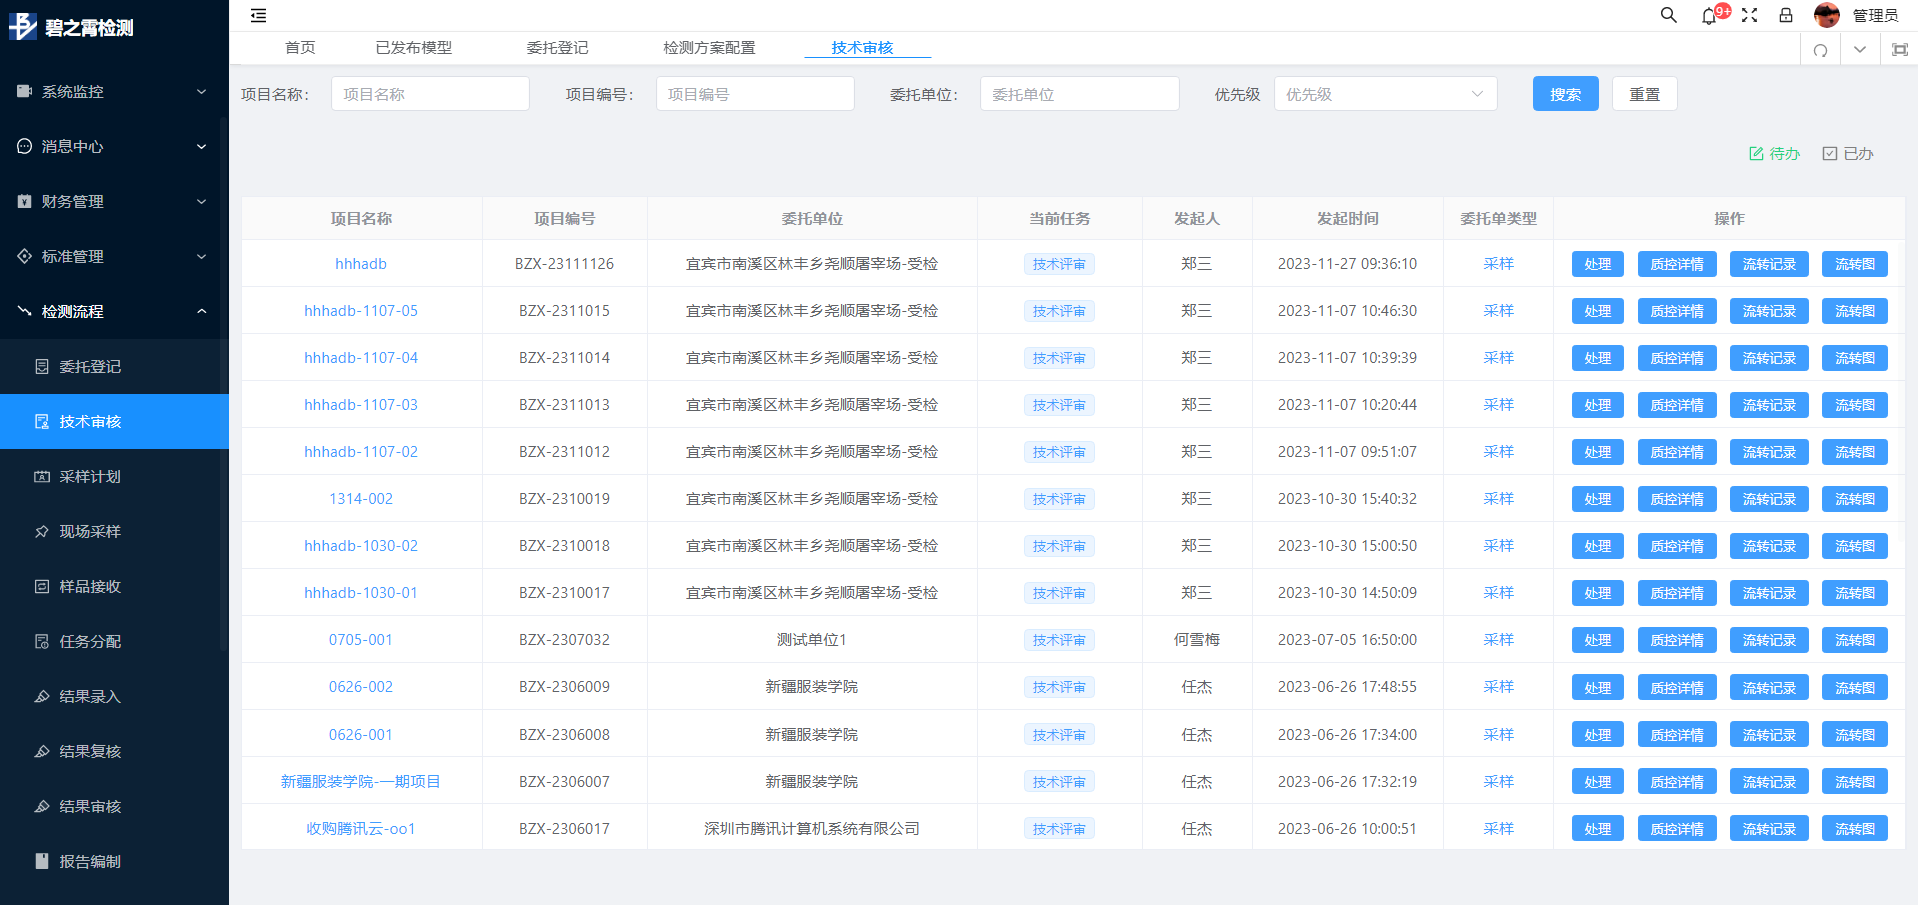Click 处理 for project hhhadb
1918x905 pixels.
pyautogui.click(x=1597, y=264)
